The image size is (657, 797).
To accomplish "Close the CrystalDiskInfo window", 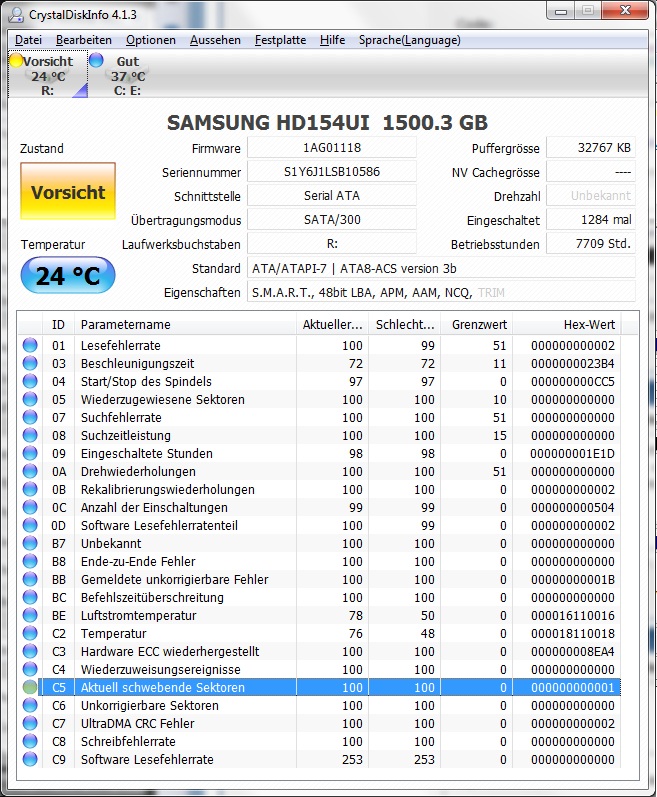I will (x=625, y=11).
